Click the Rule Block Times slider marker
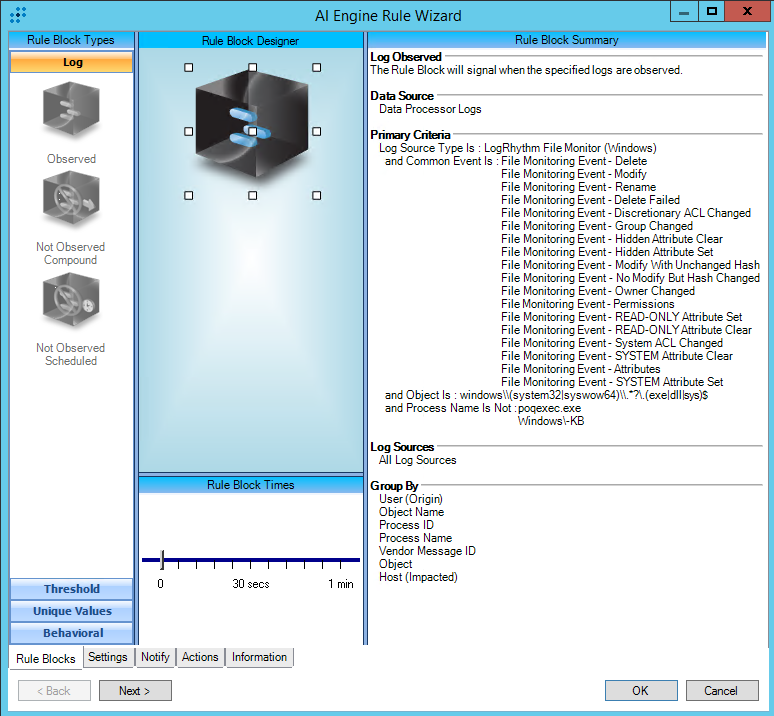 coord(162,560)
